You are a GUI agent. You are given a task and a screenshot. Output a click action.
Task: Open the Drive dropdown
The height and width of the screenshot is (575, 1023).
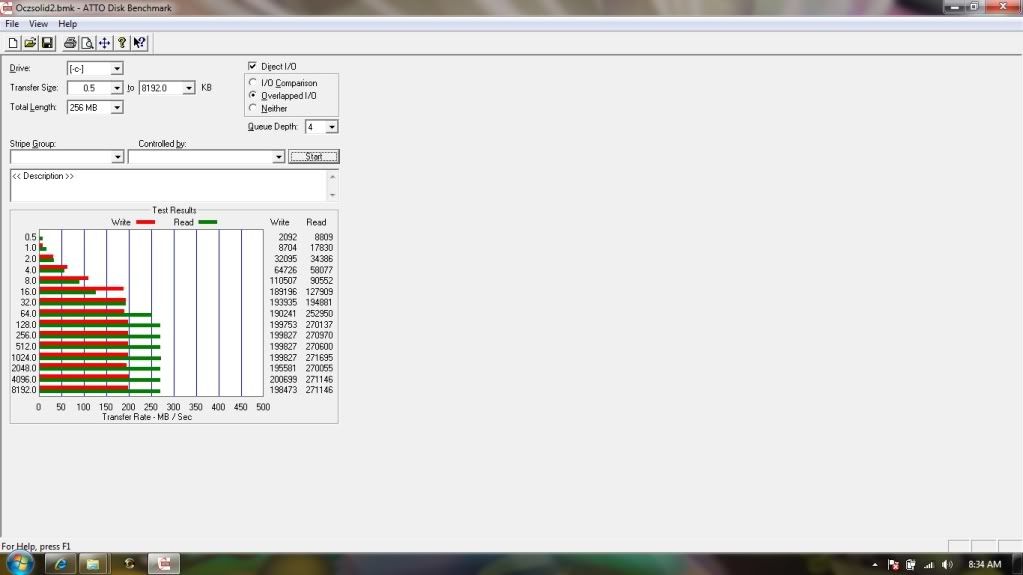pyautogui.click(x=116, y=69)
